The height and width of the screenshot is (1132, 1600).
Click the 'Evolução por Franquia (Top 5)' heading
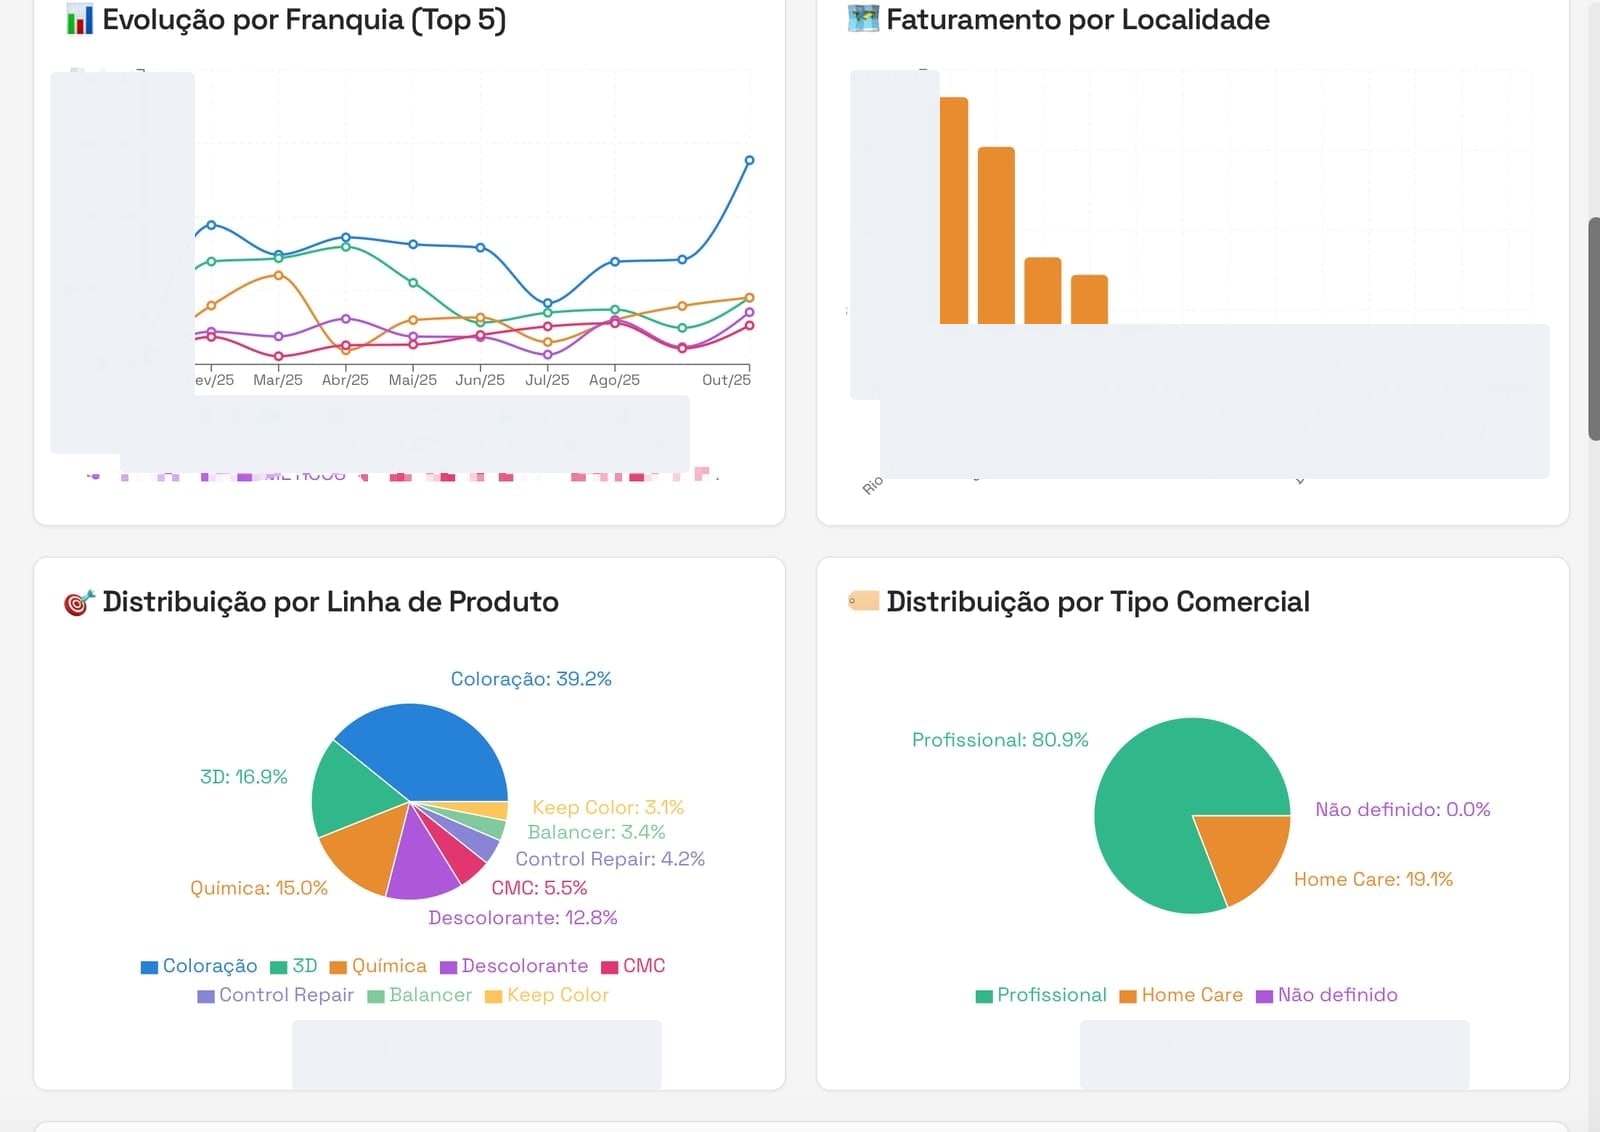304,20
